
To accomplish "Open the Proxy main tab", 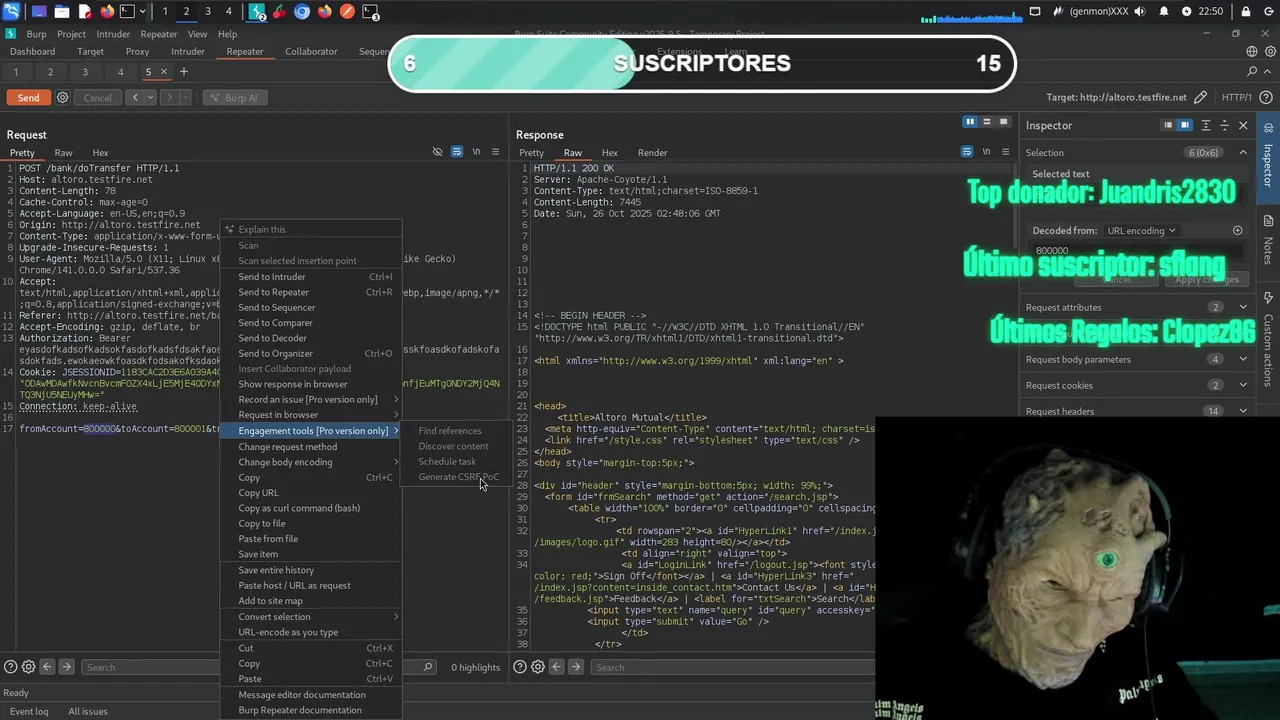I will pyautogui.click(x=137, y=51).
